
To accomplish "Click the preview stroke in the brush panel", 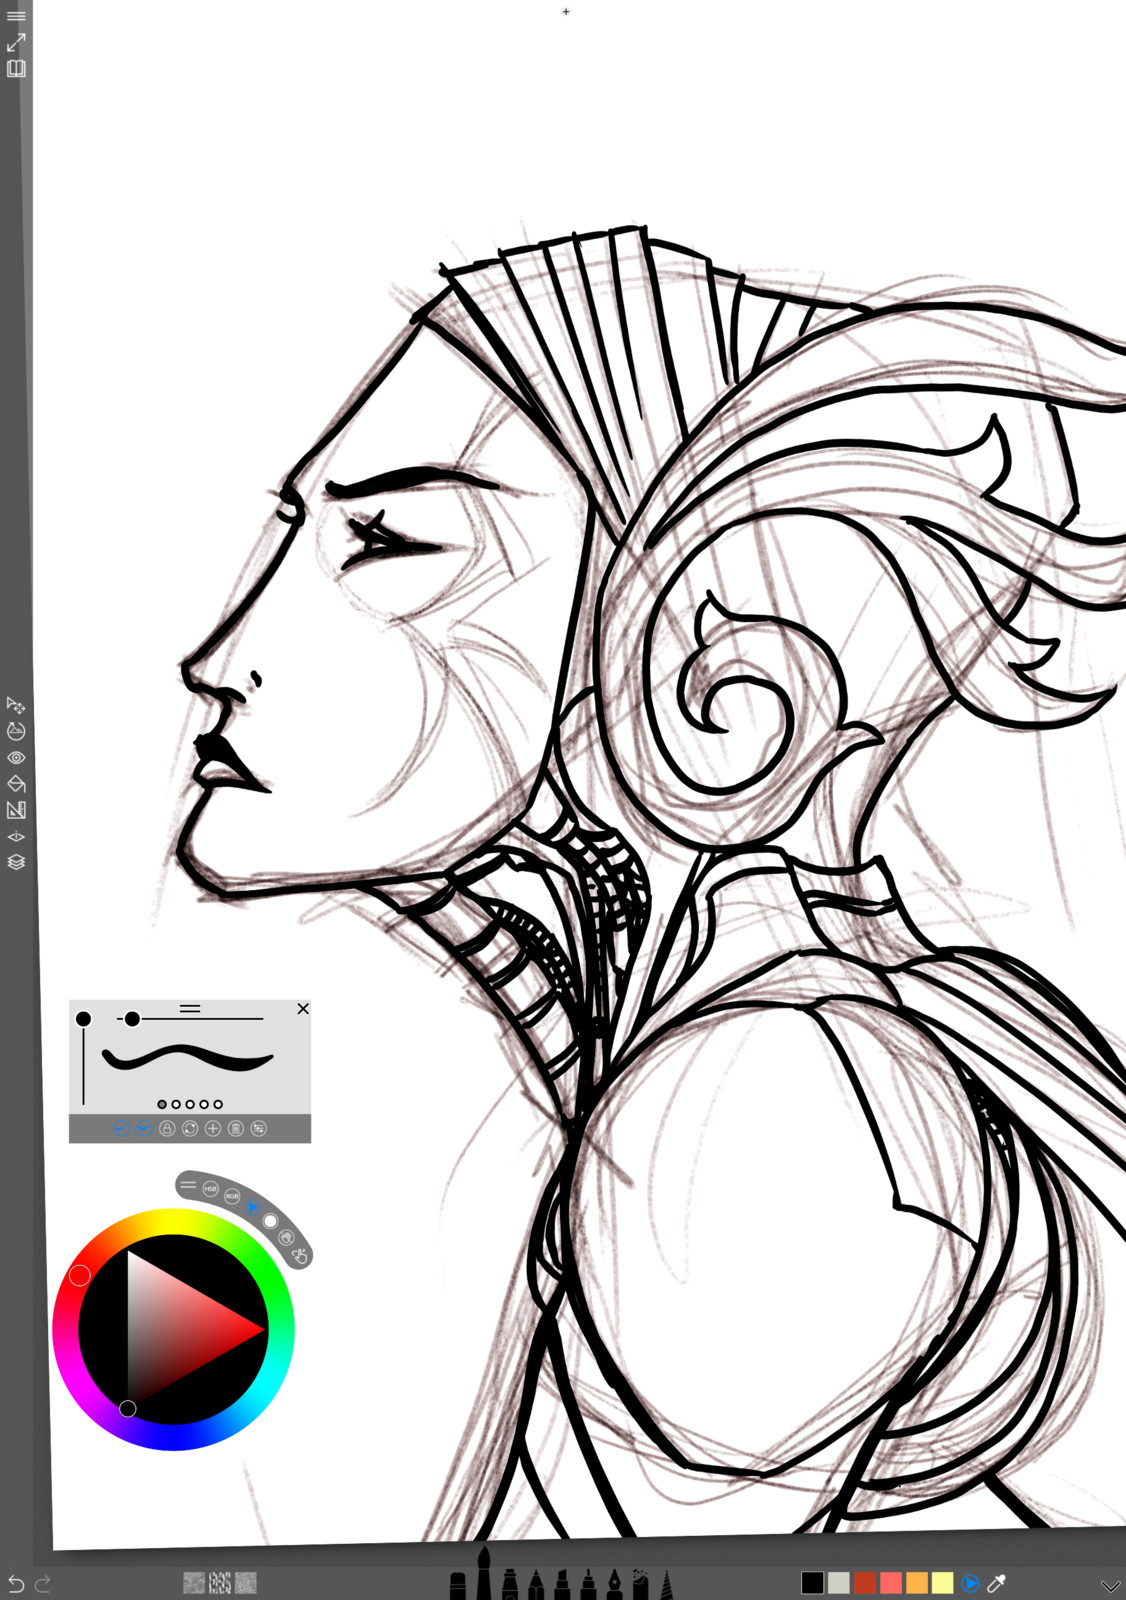I will pos(188,1058).
